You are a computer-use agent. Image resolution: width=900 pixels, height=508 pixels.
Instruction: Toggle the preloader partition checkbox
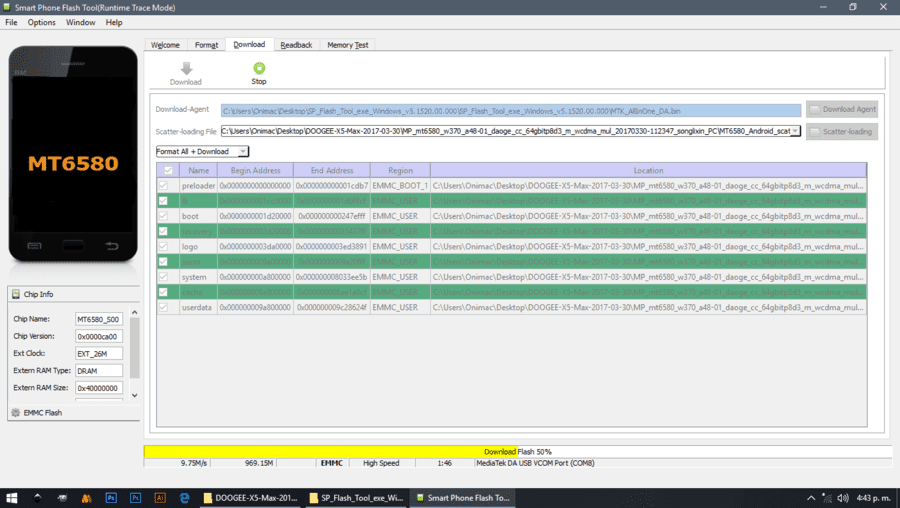click(x=164, y=185)
